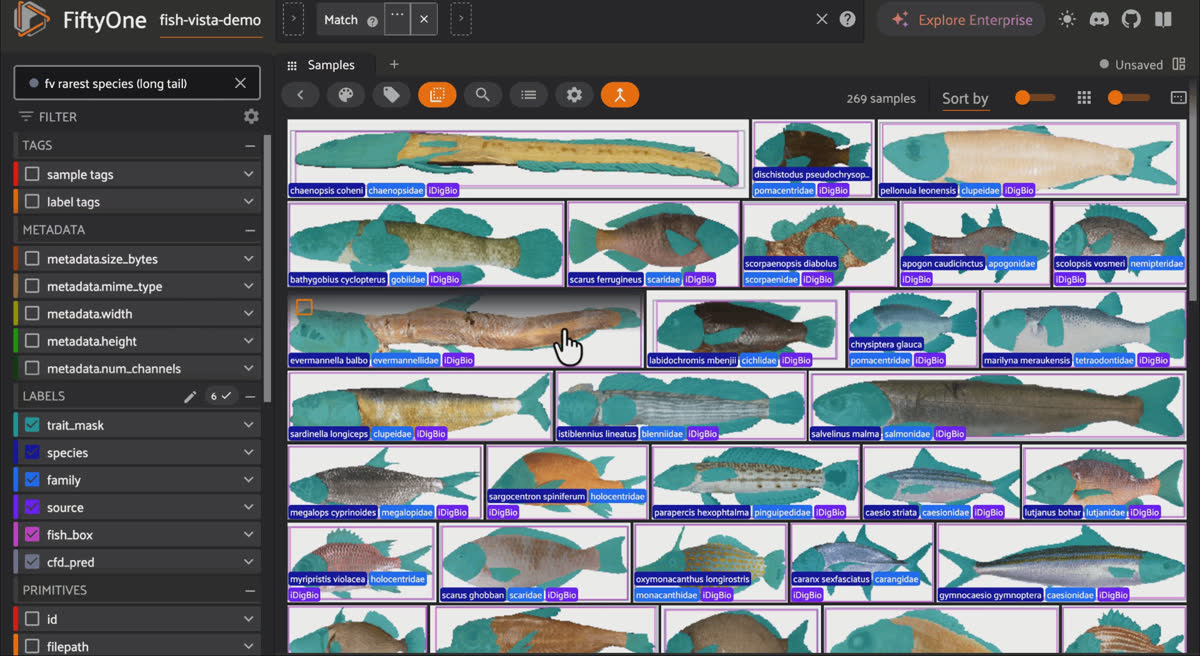Screen dimensions: 1200x656
Task: Click the 6 visible labels toggle badge
Action: tap(221, 397)
